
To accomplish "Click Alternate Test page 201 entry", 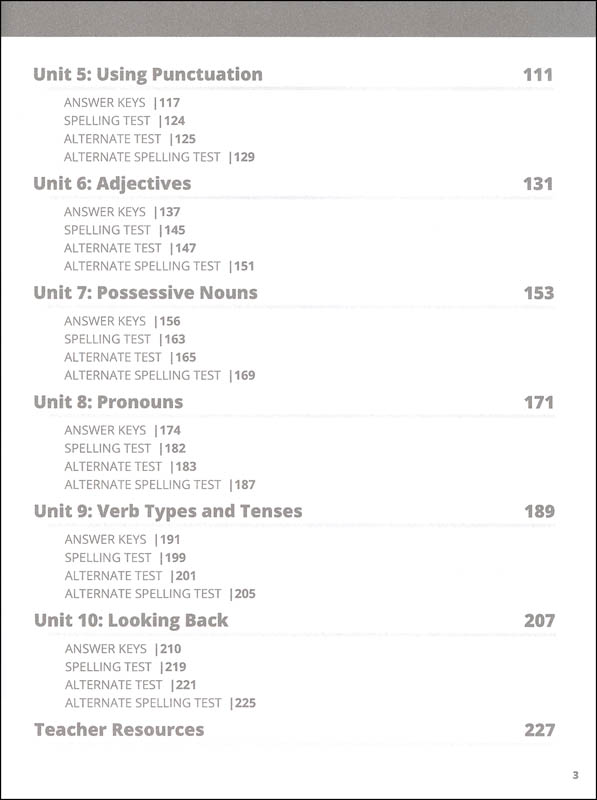I will pyautogui.click(x=131, y=576).
